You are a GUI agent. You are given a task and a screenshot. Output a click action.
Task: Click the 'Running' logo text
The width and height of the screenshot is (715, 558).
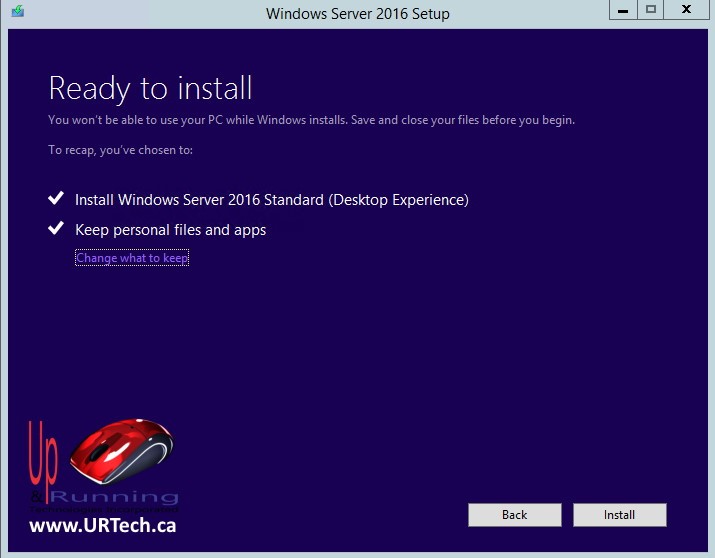click(x=113, y=497)
